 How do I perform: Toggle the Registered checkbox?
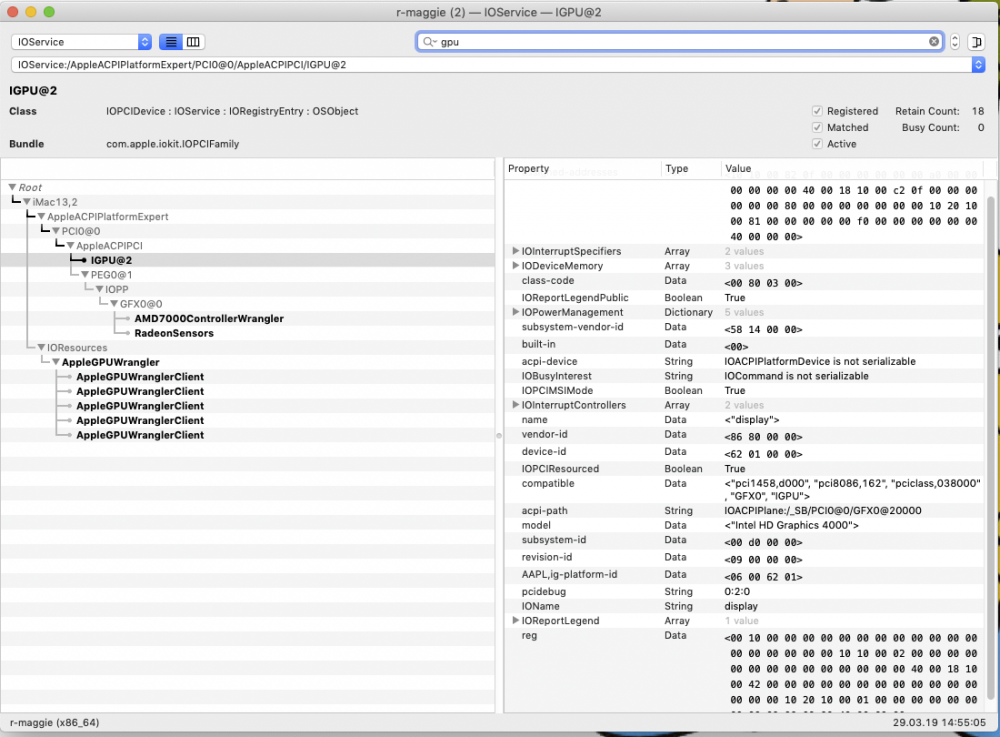pos(817,111)
